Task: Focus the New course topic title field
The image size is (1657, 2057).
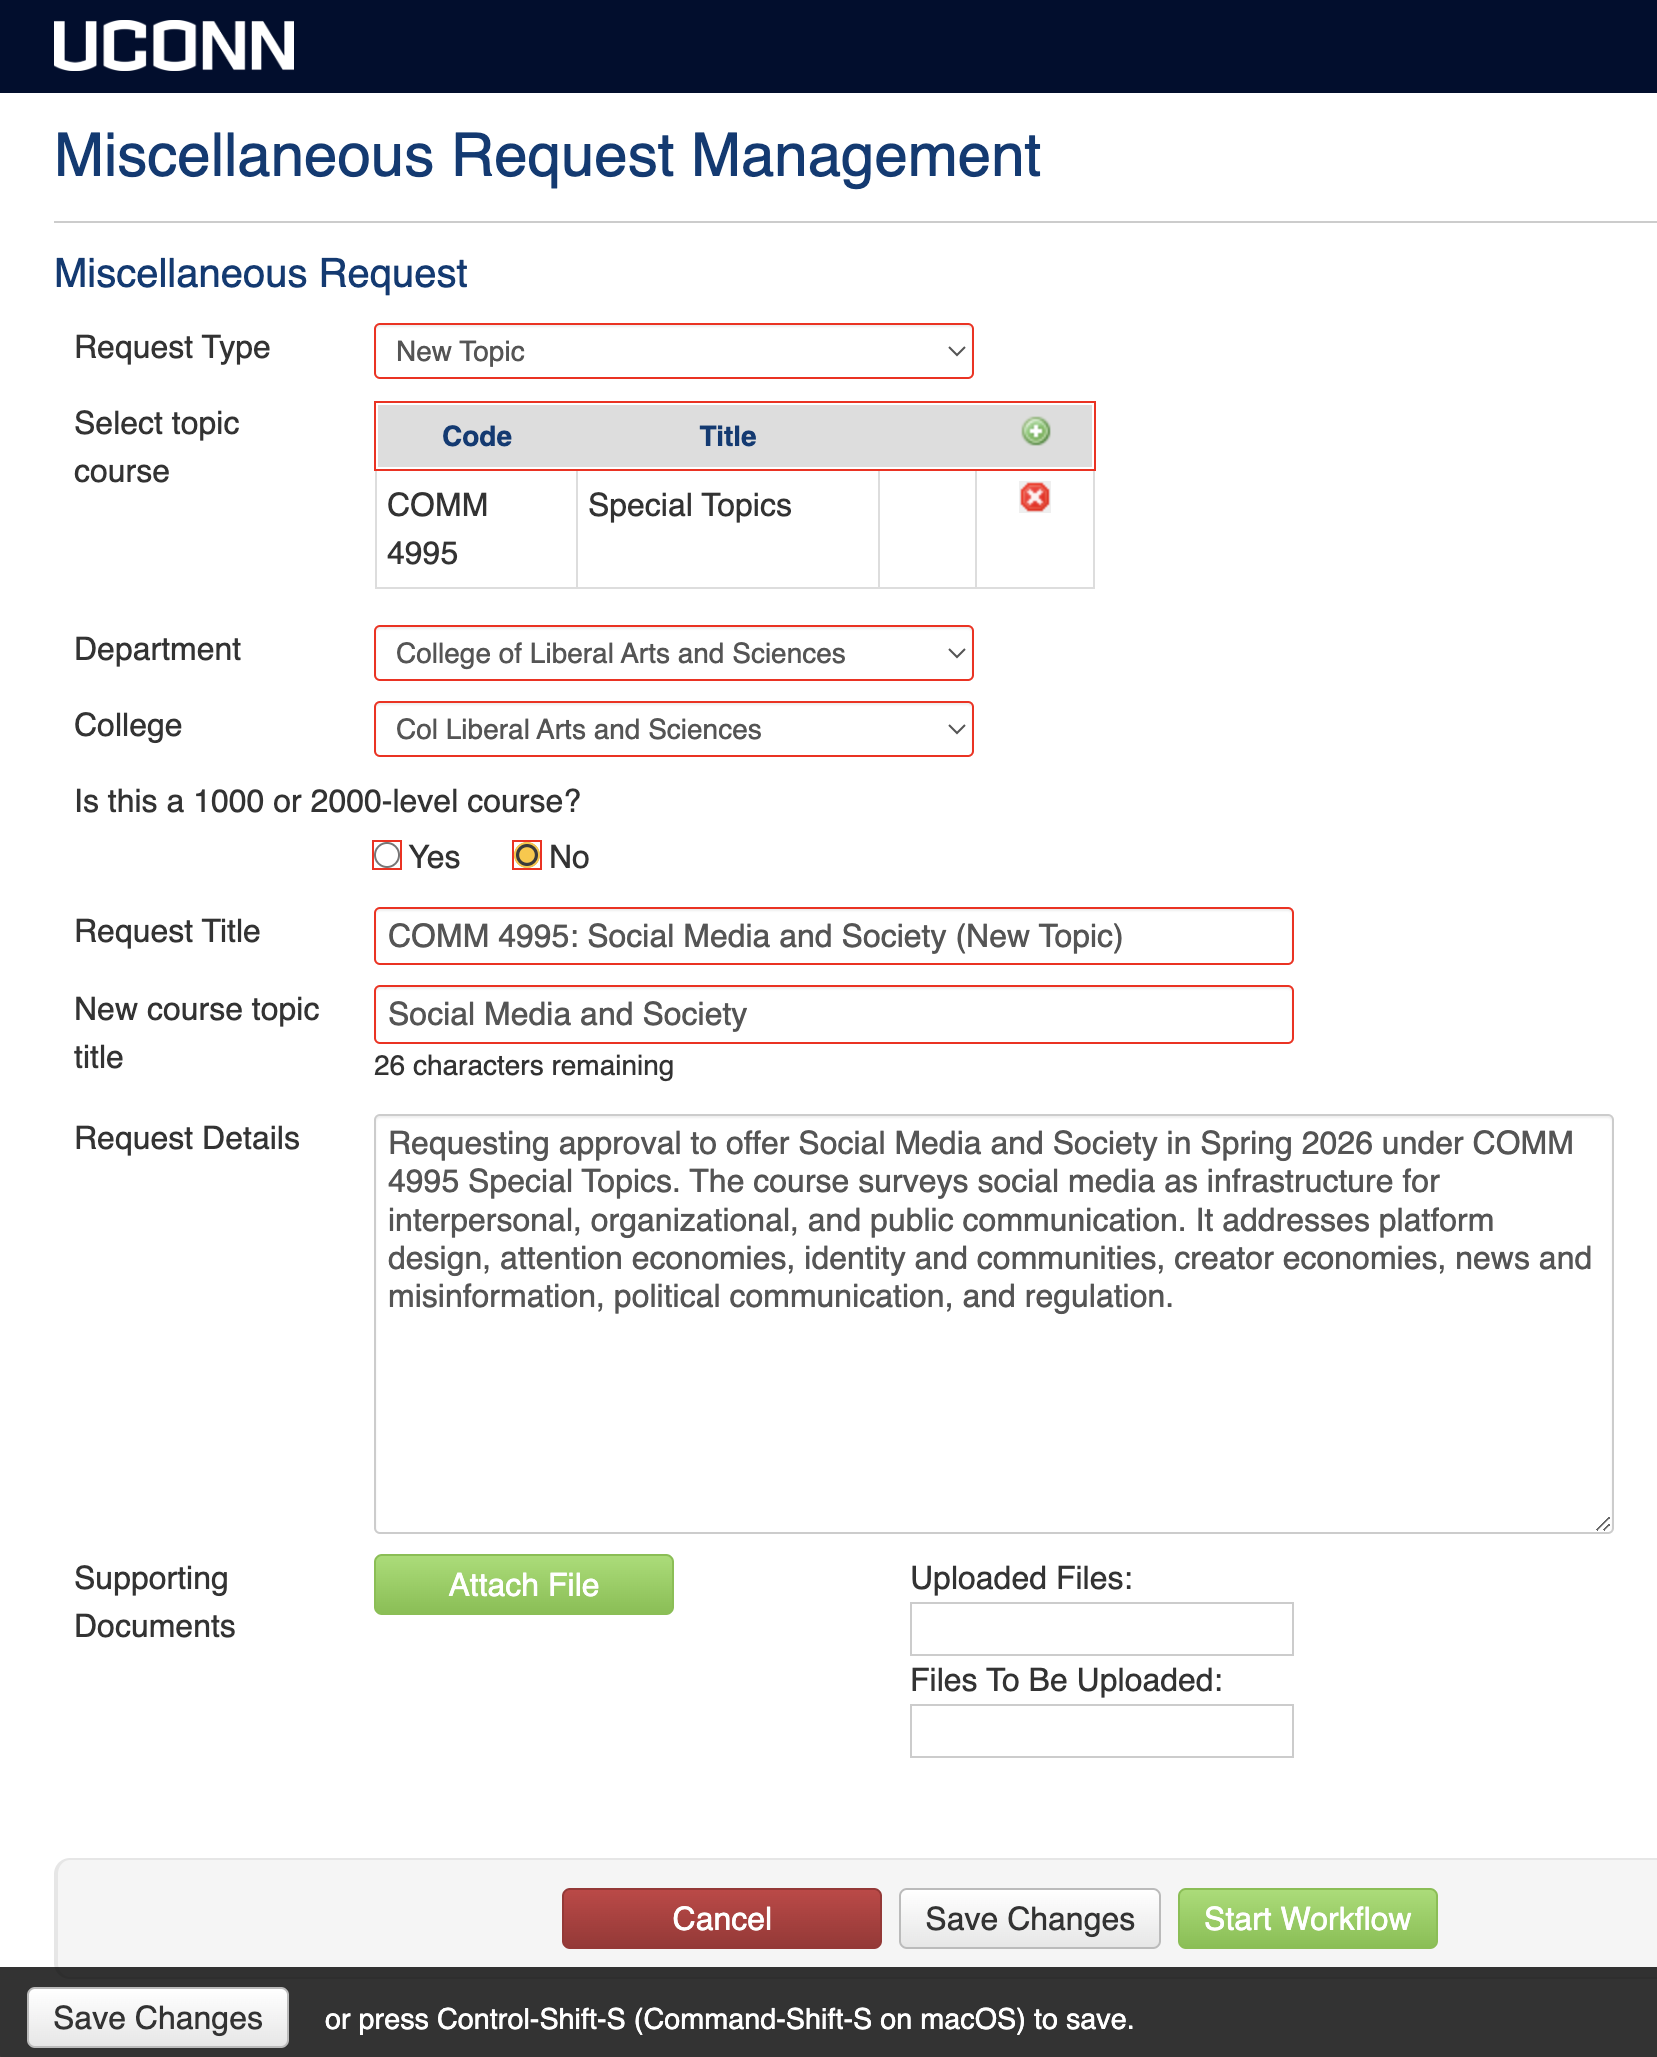Action: (833, 1014)
